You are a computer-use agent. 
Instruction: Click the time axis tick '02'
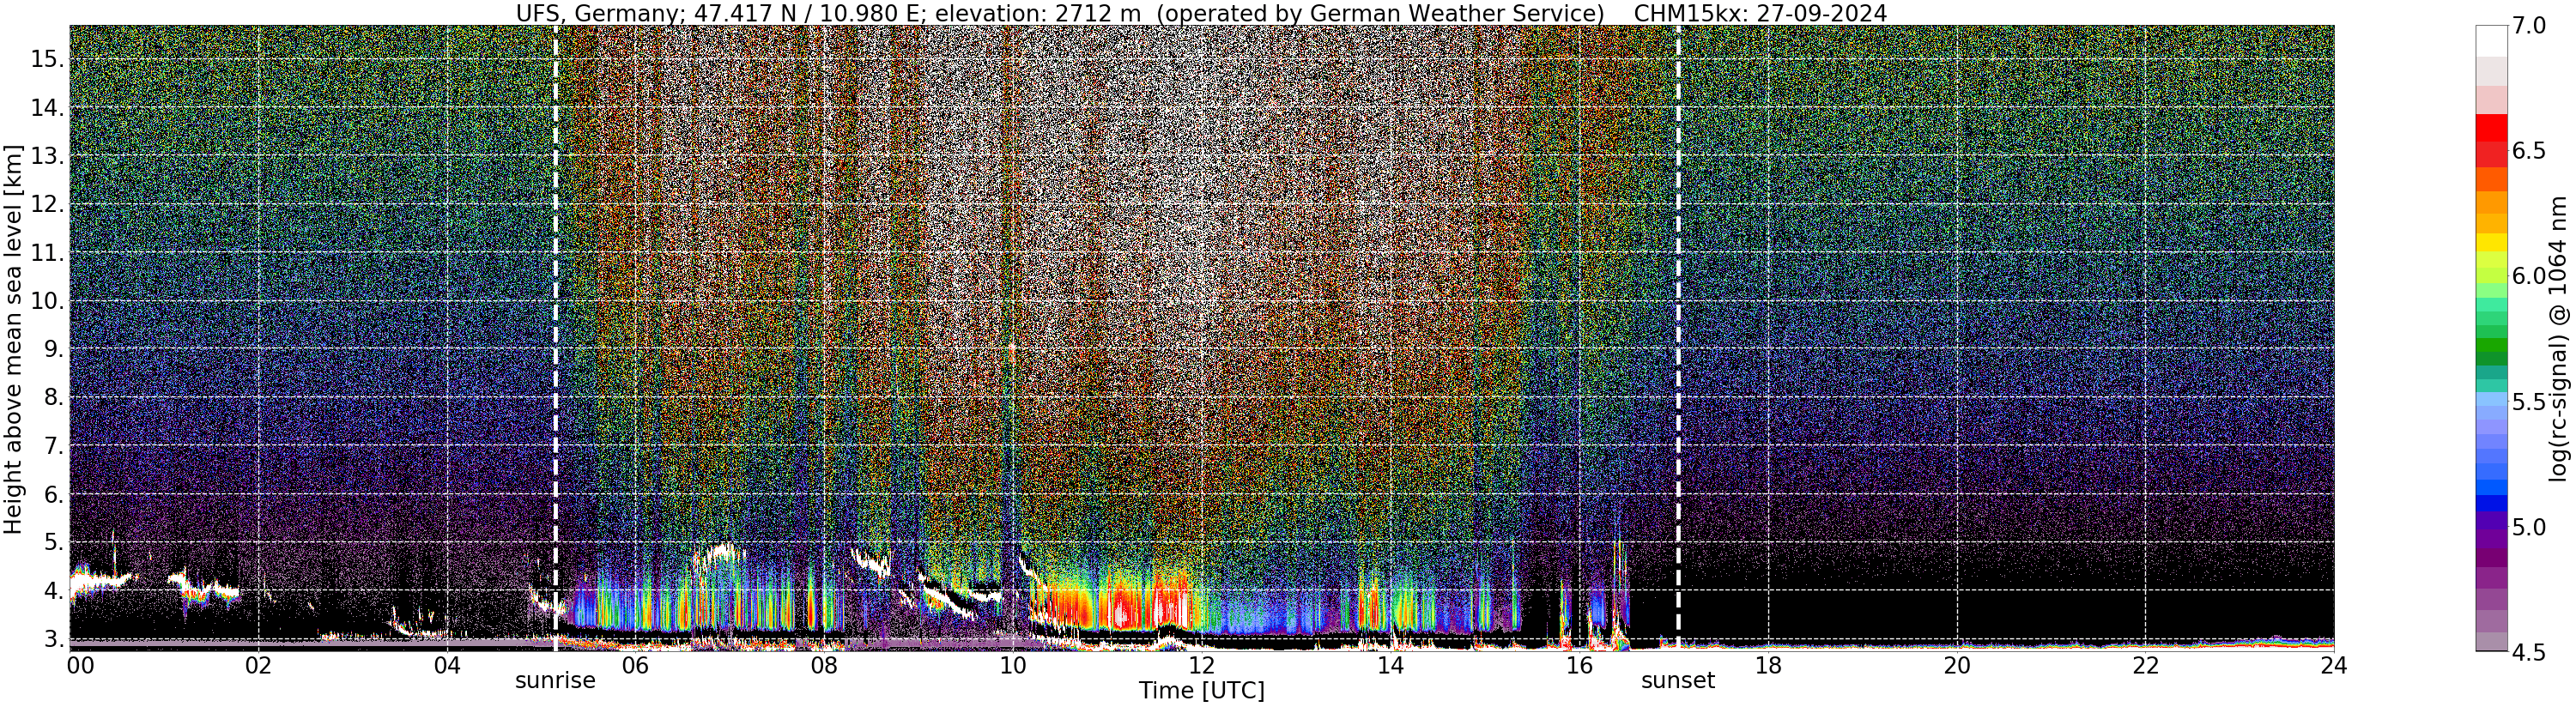pyautogui.click(x=258, y=666)
